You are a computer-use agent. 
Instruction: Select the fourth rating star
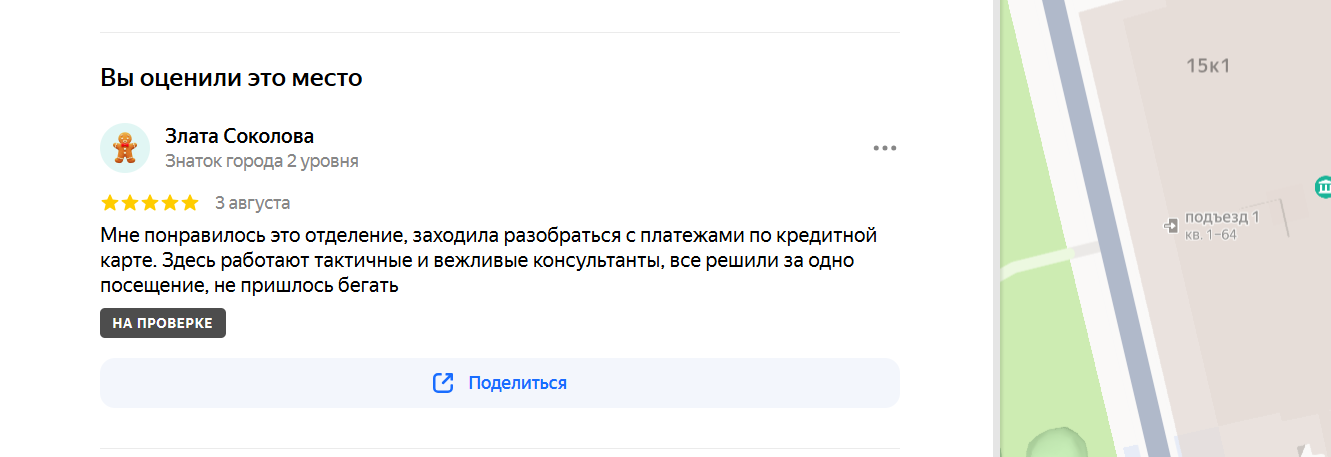(x=170, y=203)
